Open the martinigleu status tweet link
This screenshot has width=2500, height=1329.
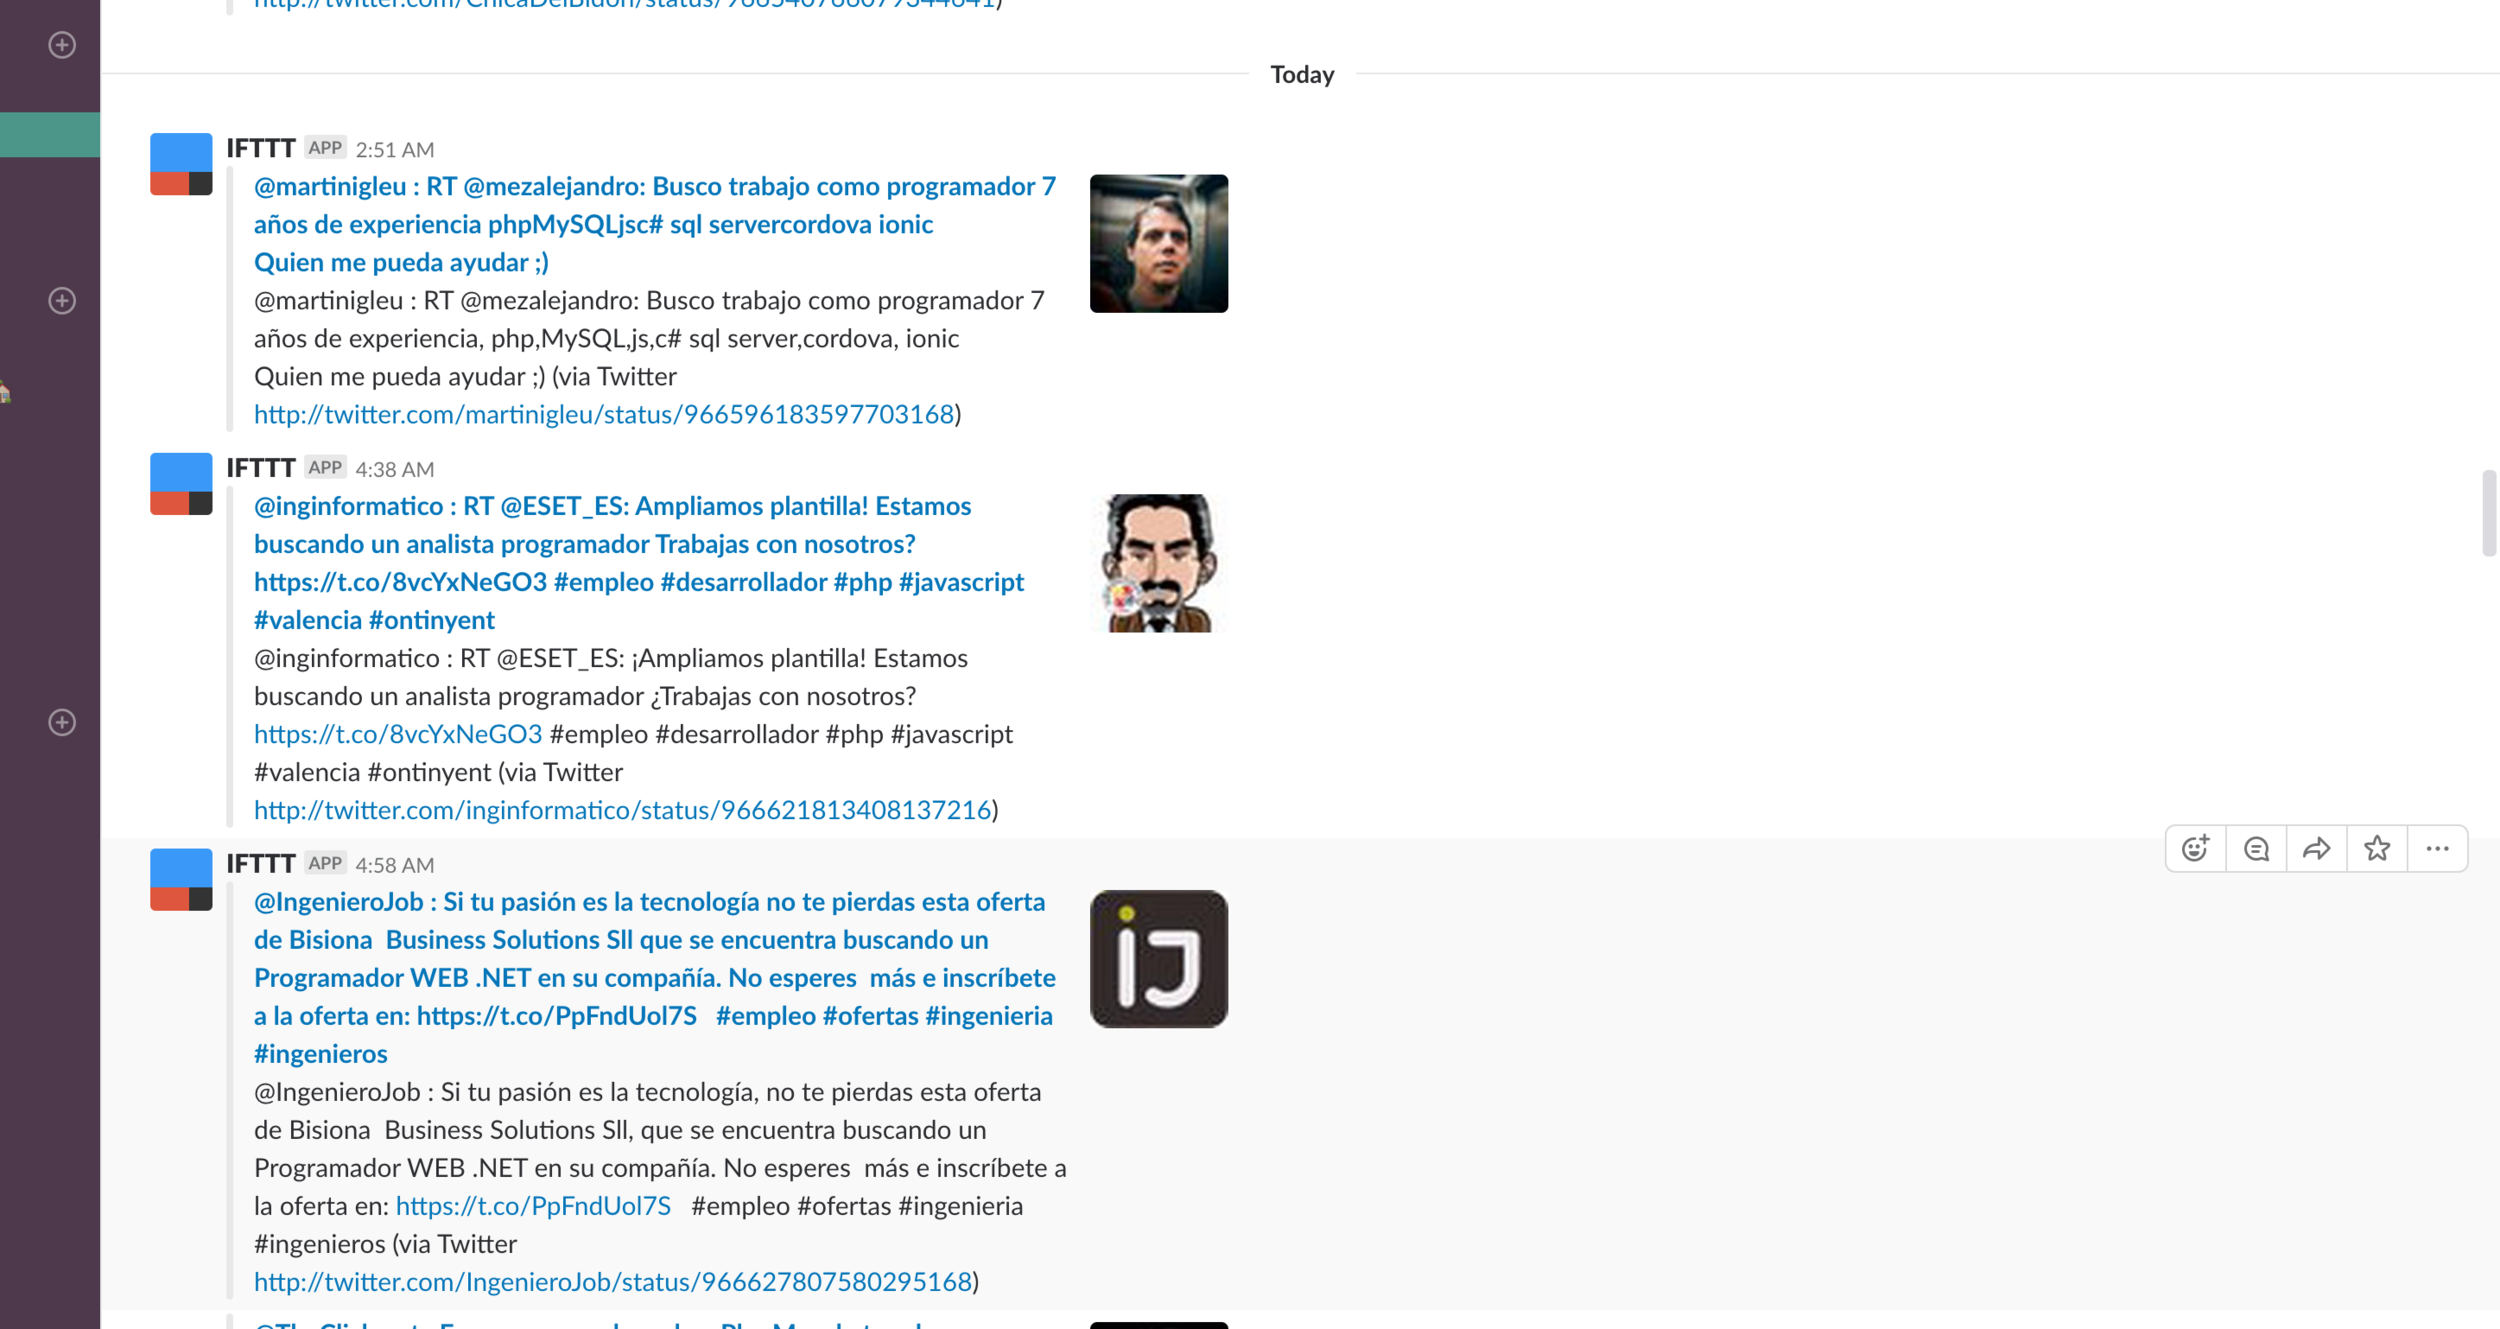click(x=603, y=414)
